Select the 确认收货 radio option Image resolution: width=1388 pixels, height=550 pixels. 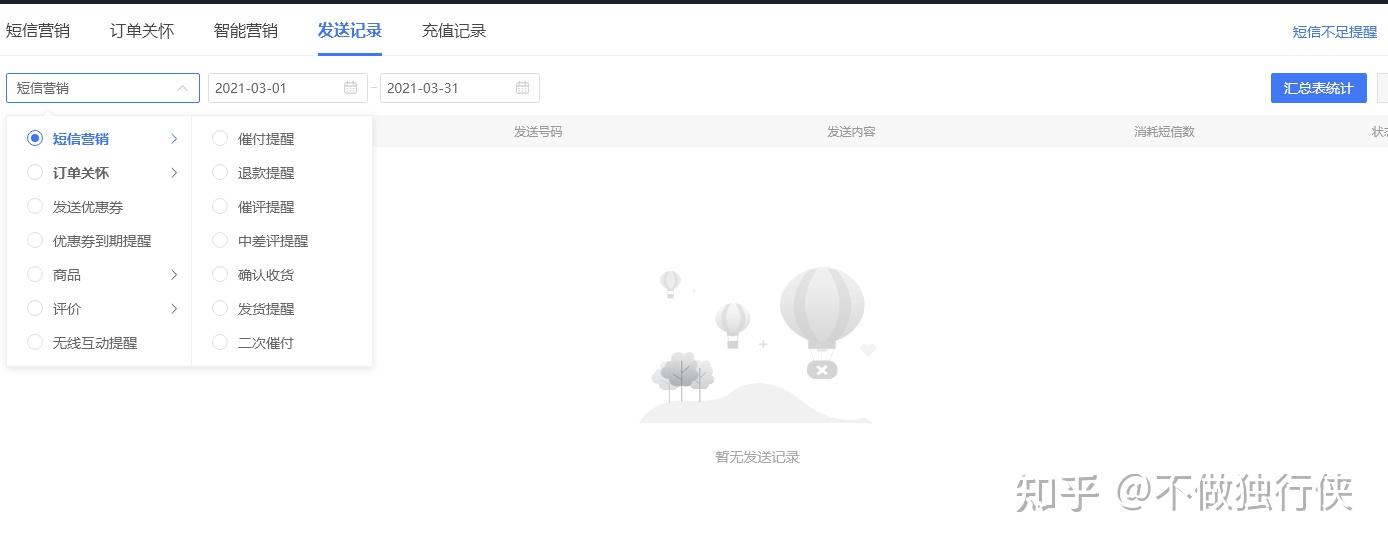pyautogui.click(x=220, y=275)
